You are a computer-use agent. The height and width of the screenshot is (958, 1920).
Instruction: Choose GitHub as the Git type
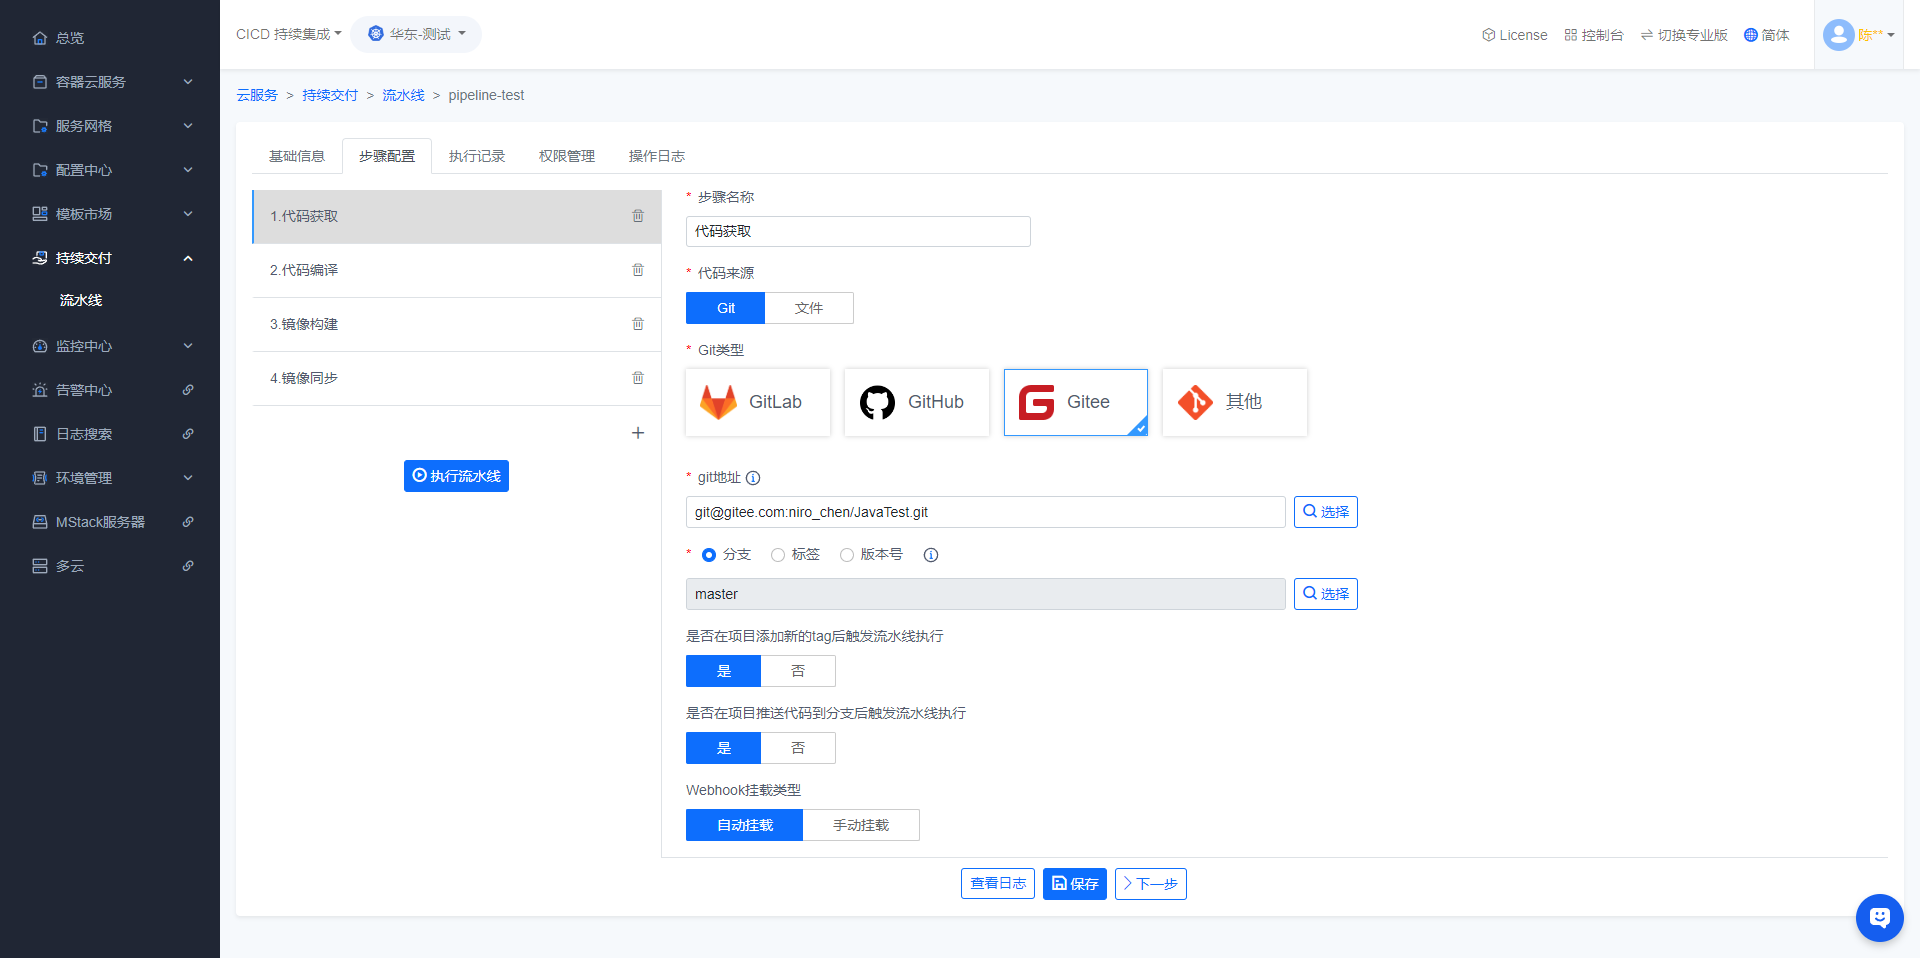click(916, 402)
